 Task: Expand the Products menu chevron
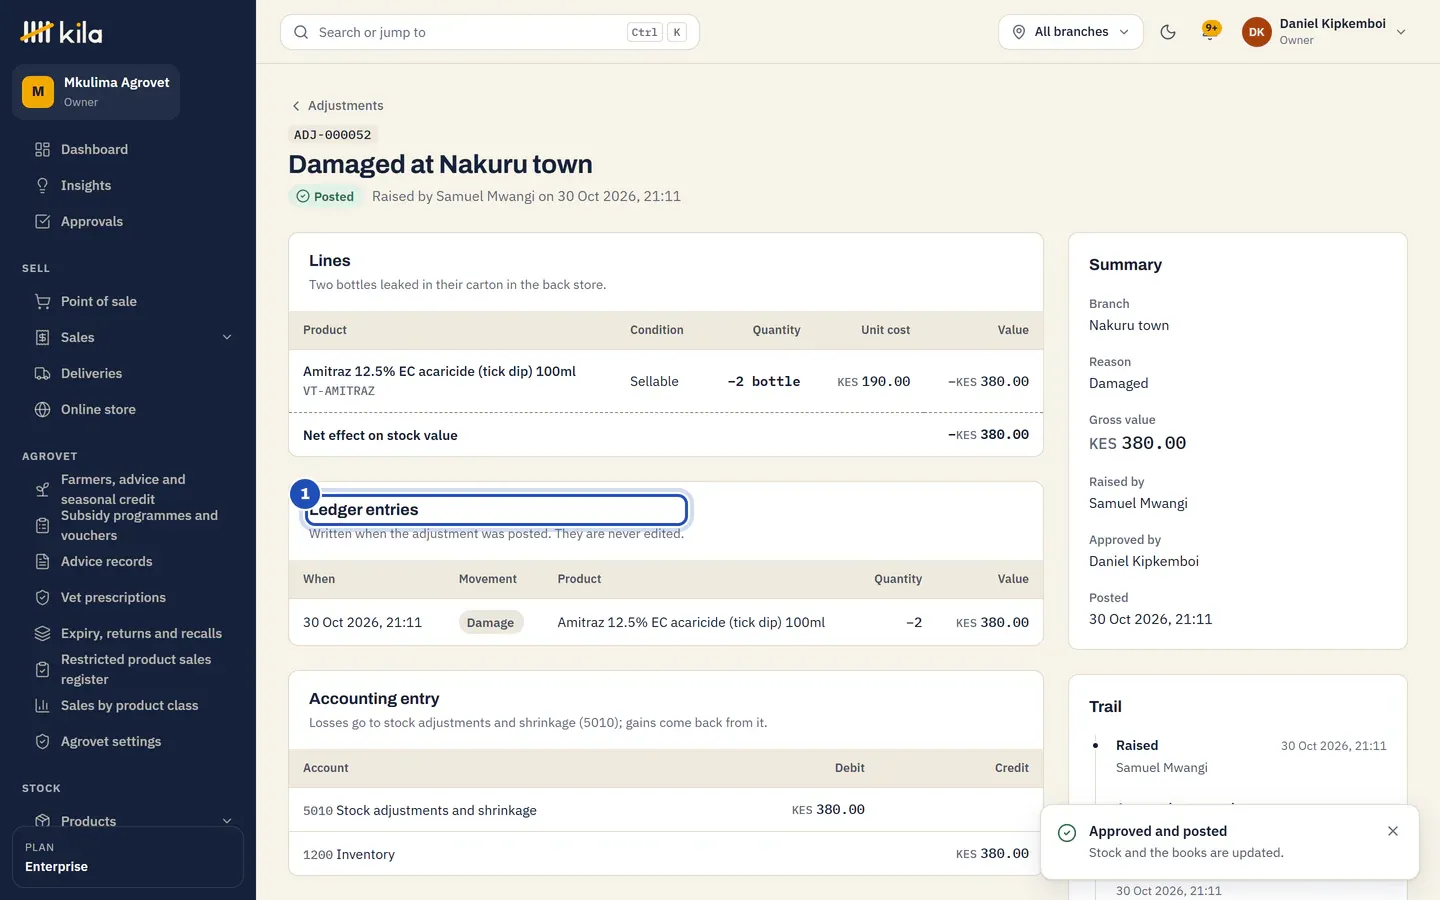pos(227,821)
